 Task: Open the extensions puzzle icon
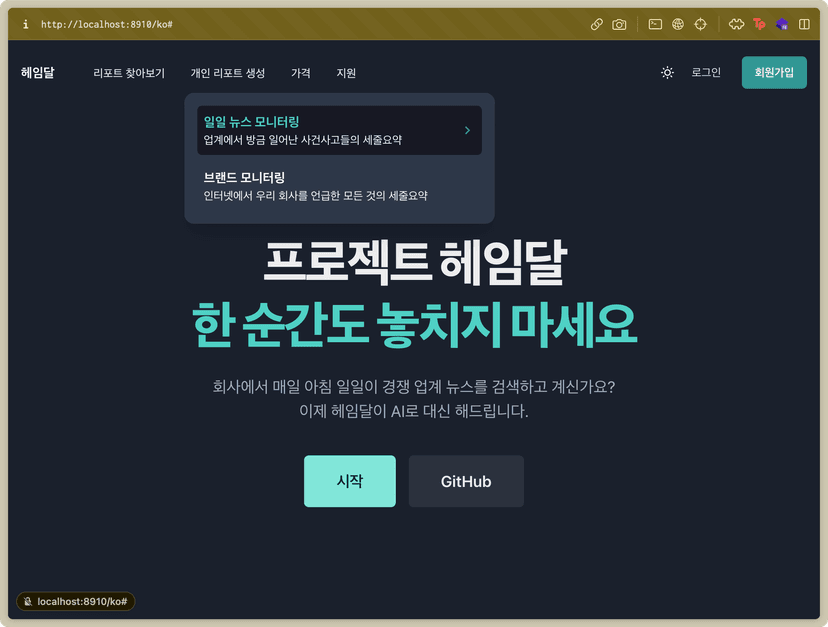[736, 24]
